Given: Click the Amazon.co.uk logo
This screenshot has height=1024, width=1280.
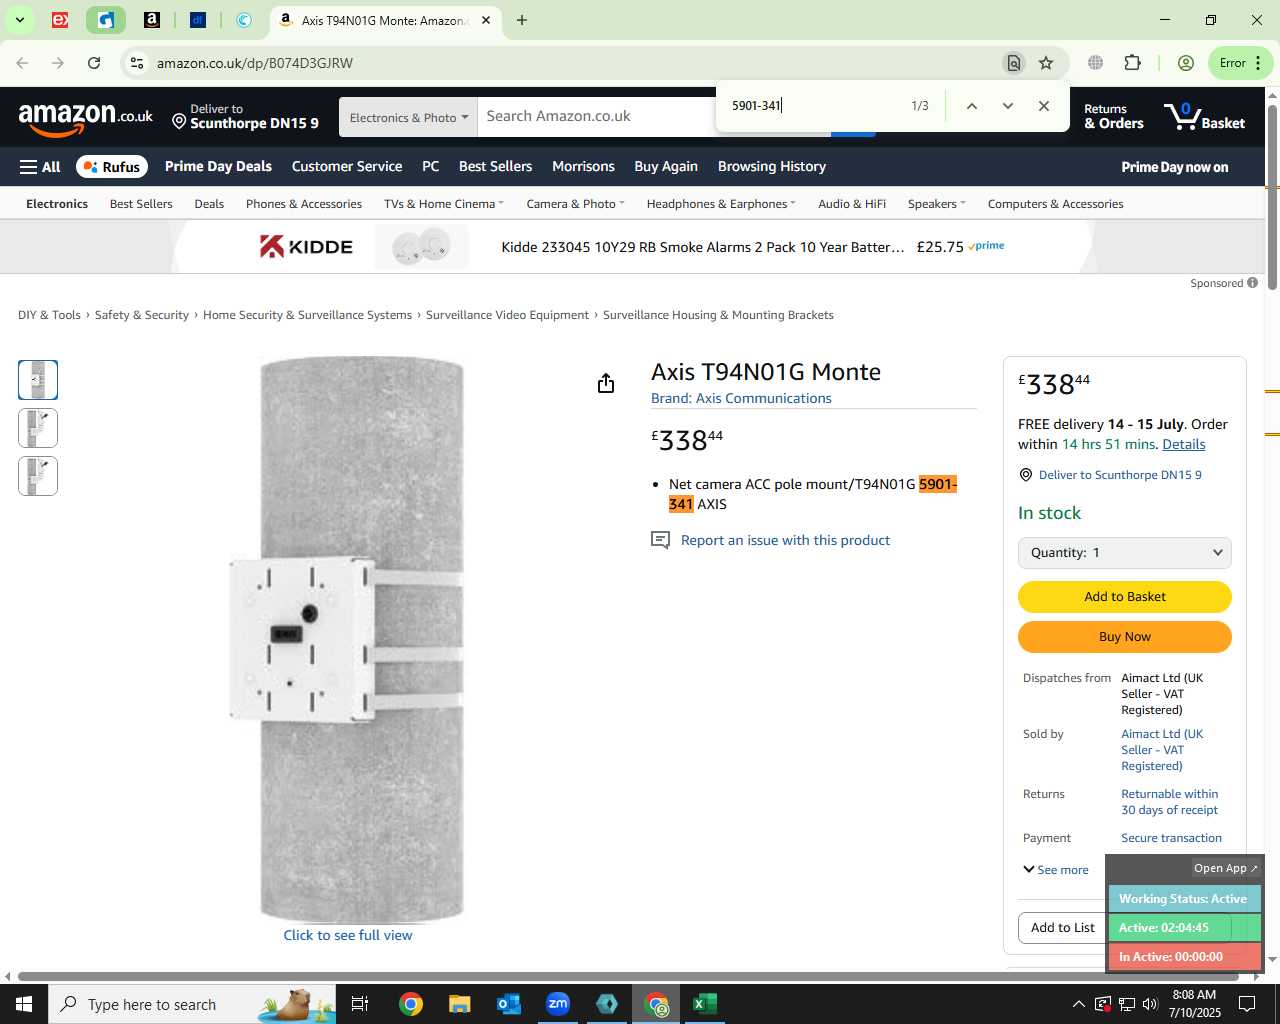Looking at the screenshot, I should [x=86, y=118].
